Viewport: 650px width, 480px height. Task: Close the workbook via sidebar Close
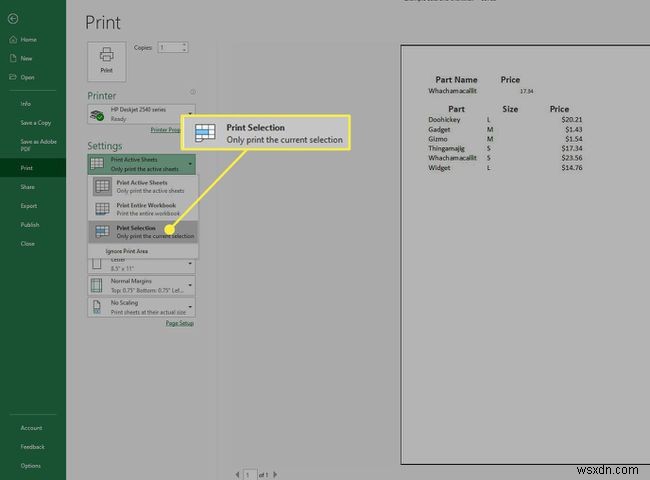click(x=27, y=244)
